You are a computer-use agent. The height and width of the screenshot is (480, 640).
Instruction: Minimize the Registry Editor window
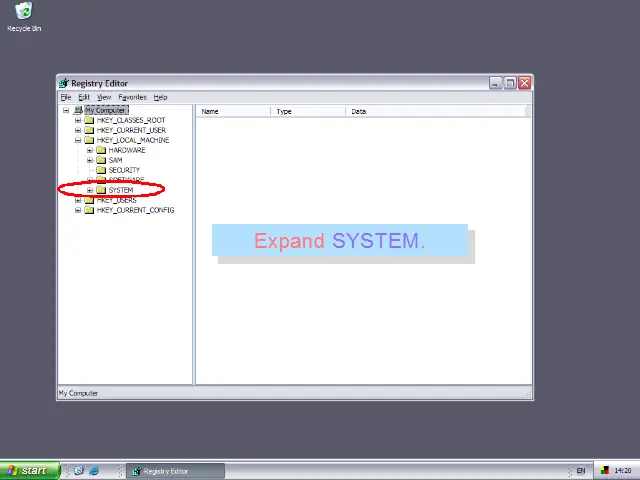pos(495,83)
